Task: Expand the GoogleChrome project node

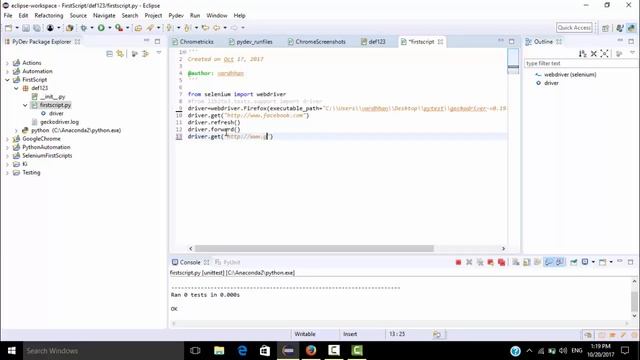Action: point(7,139)
